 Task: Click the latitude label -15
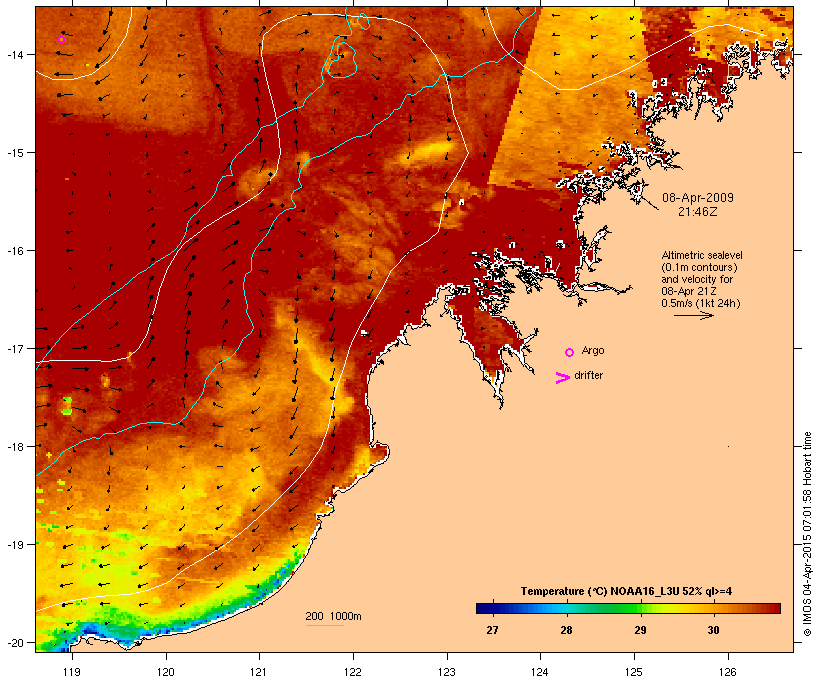[14, 153]
